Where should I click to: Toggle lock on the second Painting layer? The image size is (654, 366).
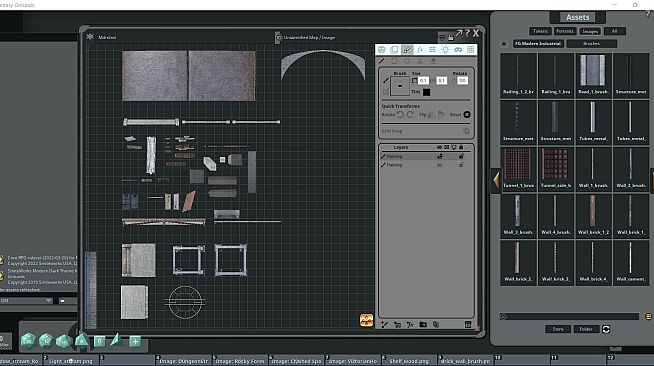coord(461,165)
